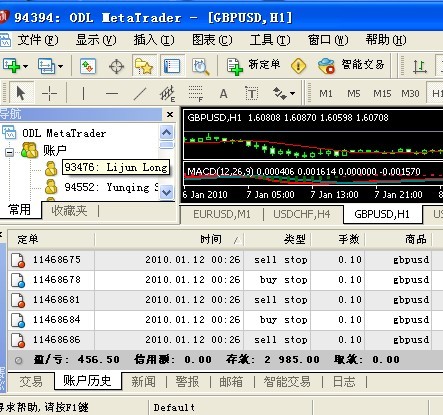Toggle the Market Watch window icon
Screen dimensions: 443x415
click(x=88, y=66)
